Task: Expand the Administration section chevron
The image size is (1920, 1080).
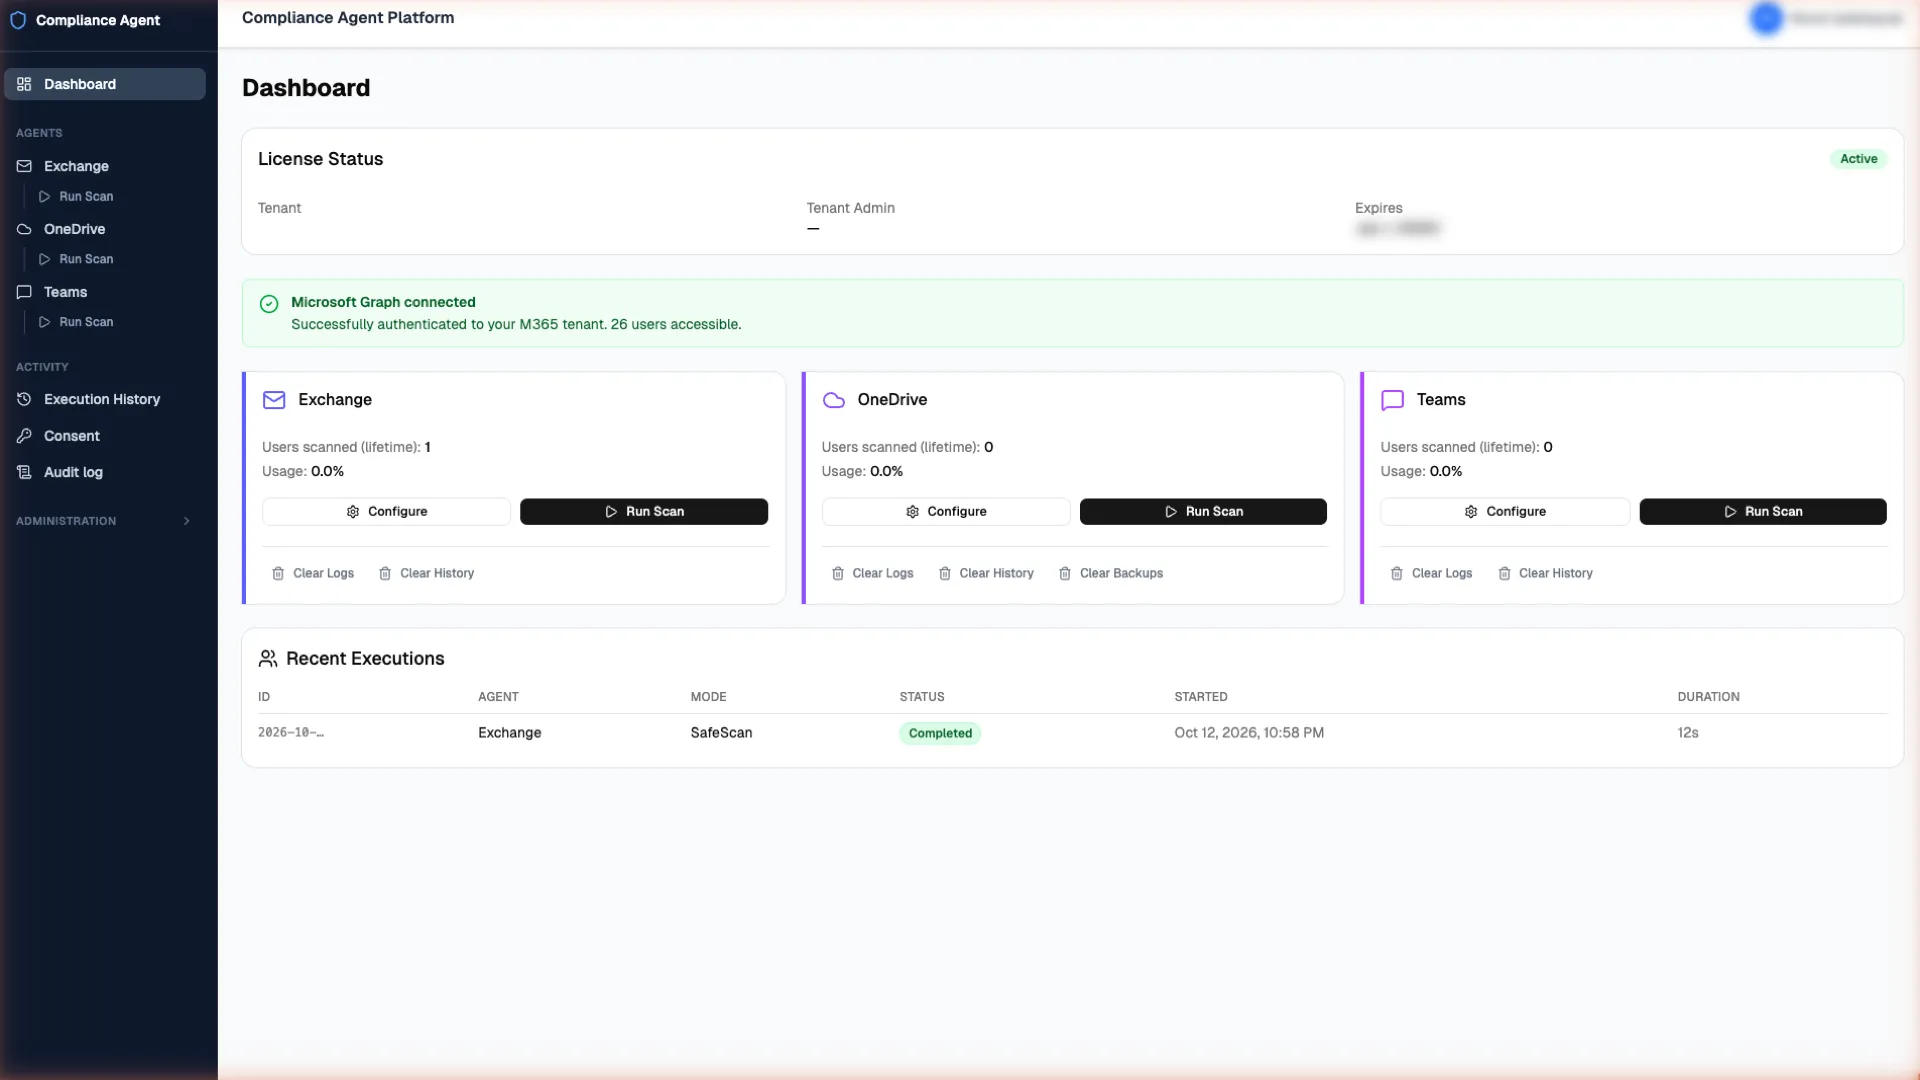Action: point(187,521)
